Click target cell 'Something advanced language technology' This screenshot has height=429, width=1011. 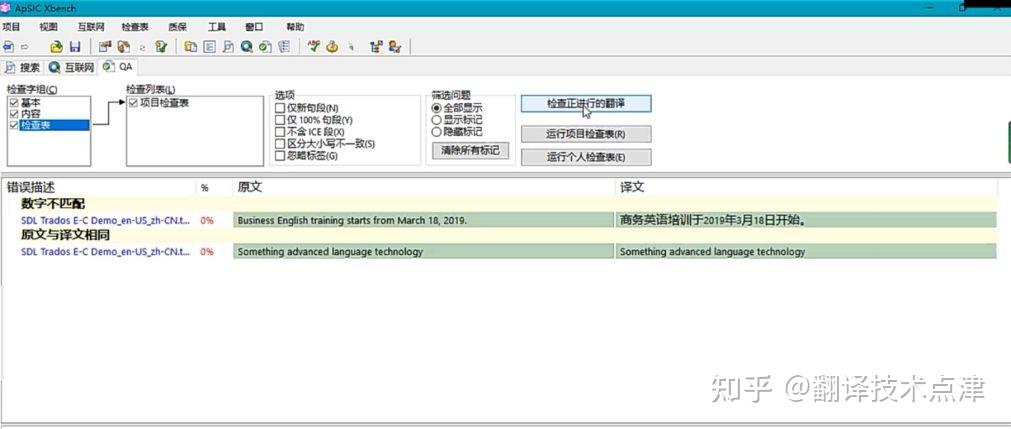806,252
